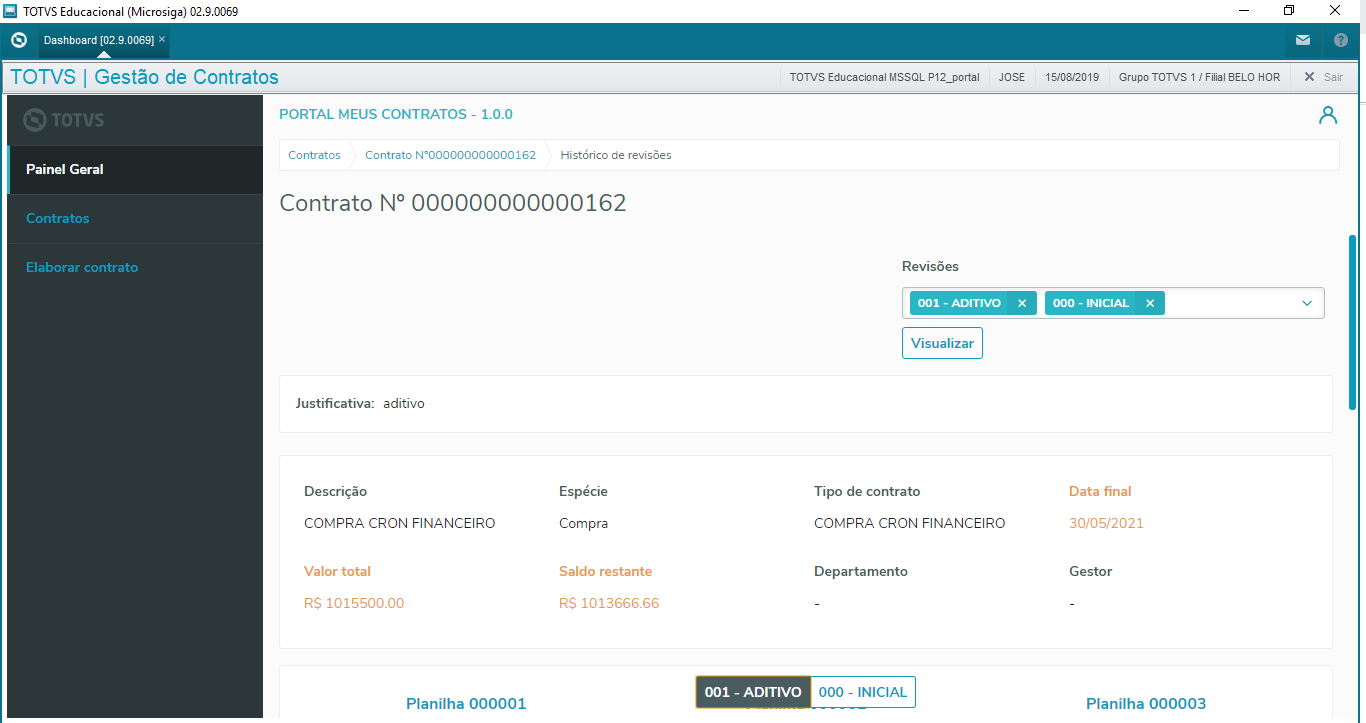The image size is (1366, 723).
Task: Open the mail envelope icon
Action: point(1302,41)
